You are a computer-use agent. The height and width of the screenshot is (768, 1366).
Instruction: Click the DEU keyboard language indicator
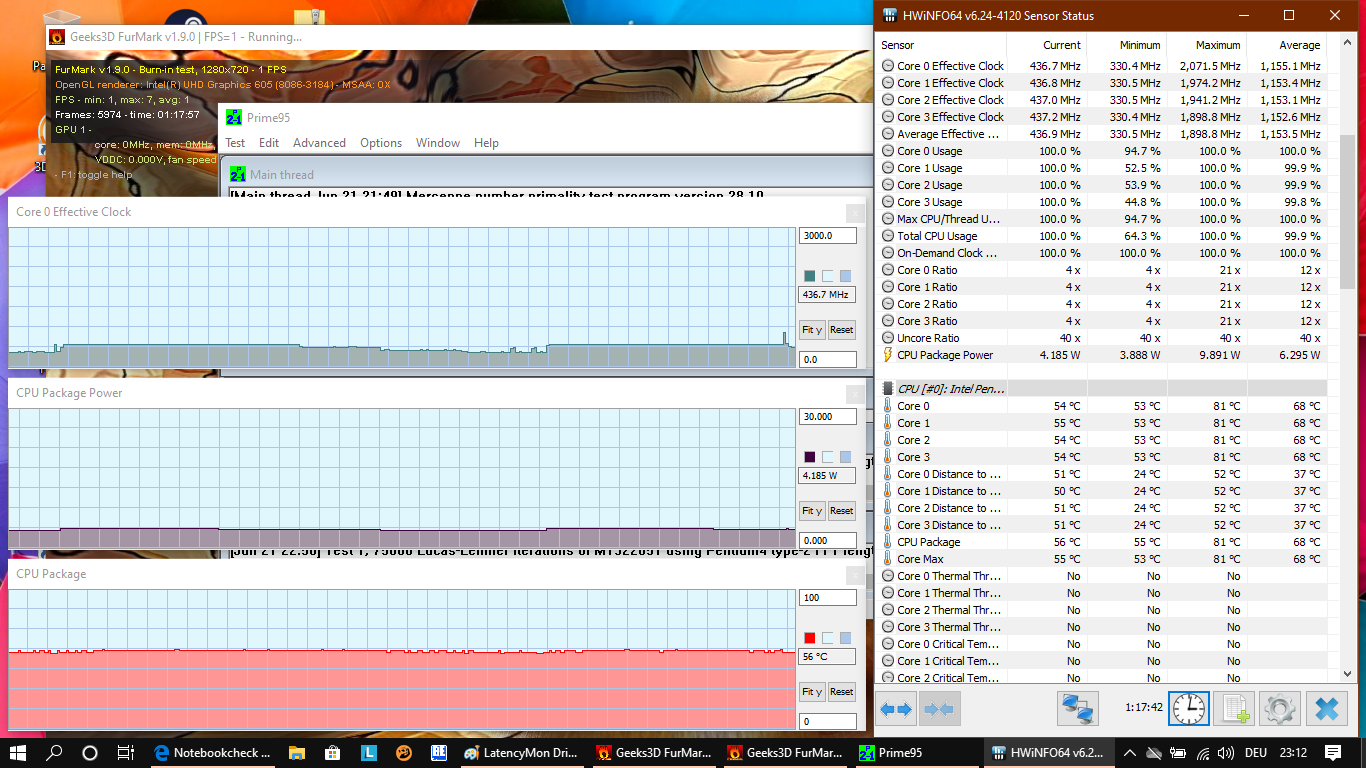tap(1256, 753)
